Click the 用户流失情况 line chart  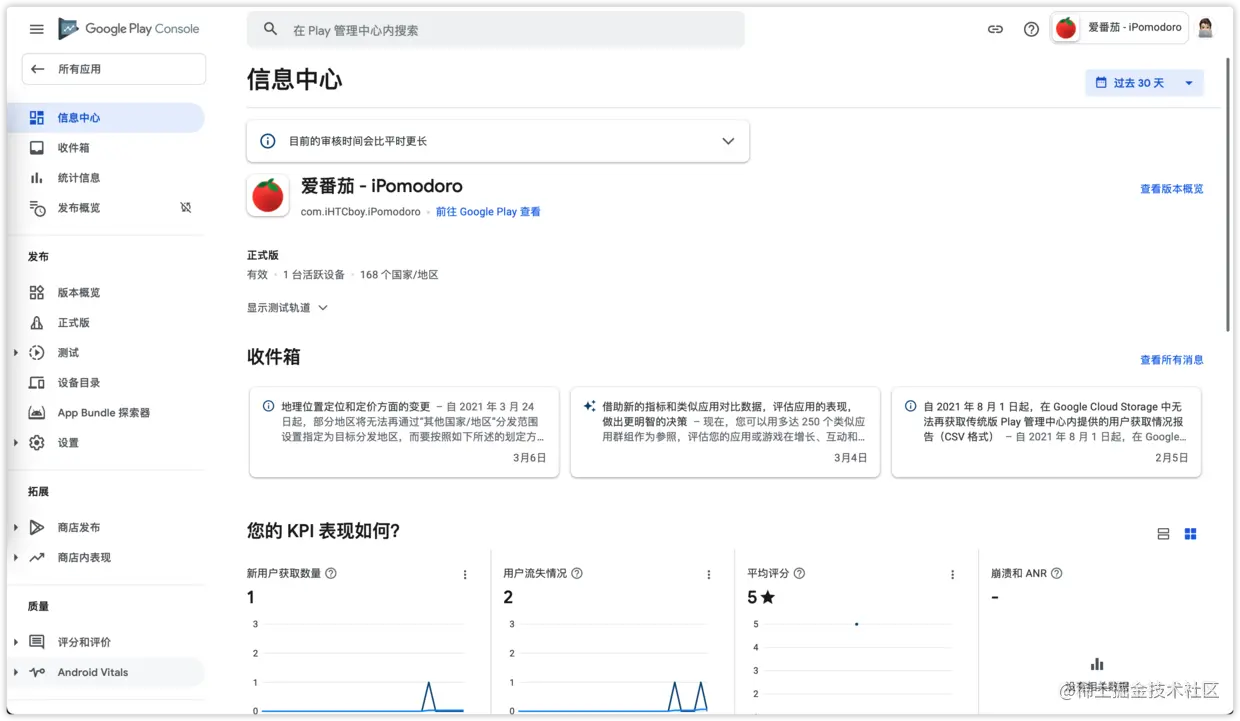[605, 666]
